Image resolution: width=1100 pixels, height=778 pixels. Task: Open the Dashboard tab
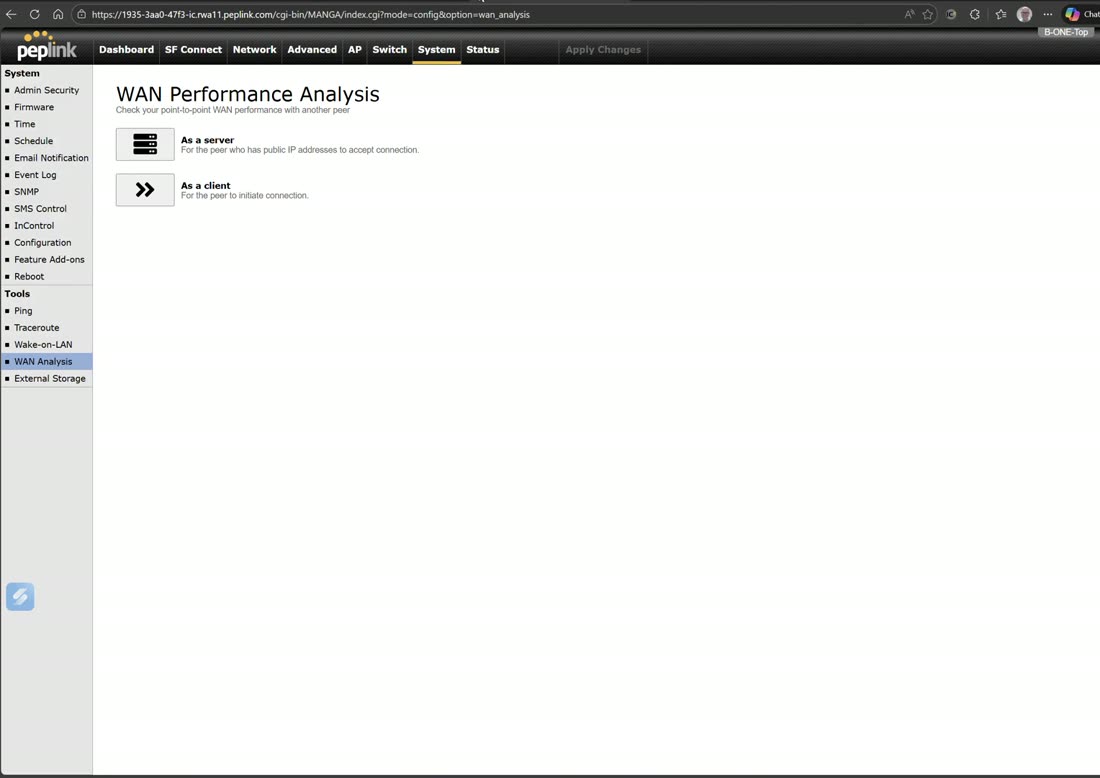coord(126,50)
